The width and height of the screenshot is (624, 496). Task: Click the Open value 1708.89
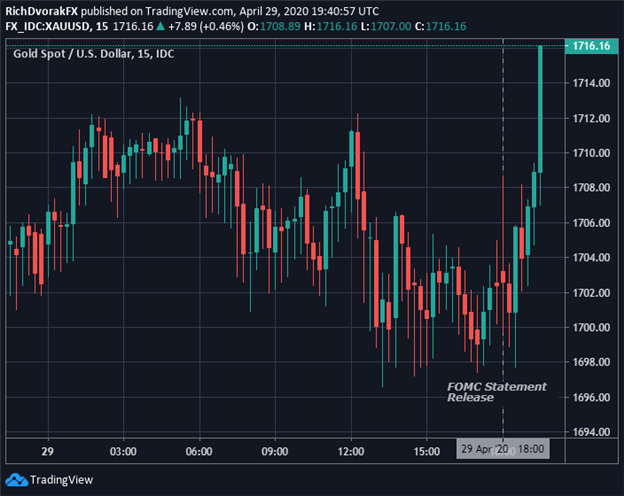[280, 27]
